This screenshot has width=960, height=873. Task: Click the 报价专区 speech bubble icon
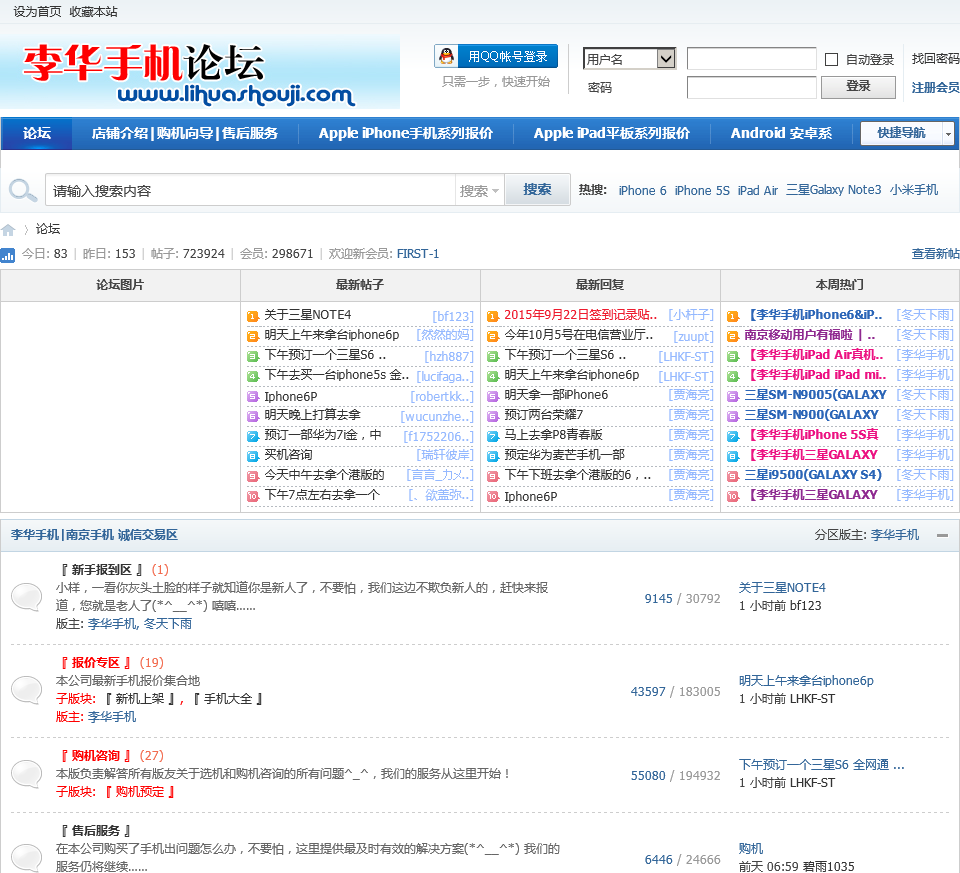click(x=26, y=690)
